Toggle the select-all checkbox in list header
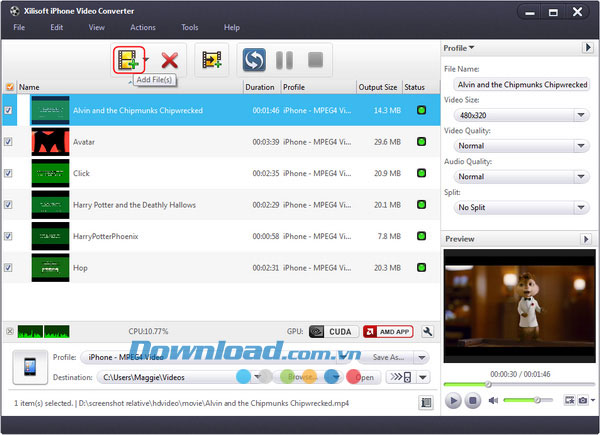 click(x=9, y=87)
